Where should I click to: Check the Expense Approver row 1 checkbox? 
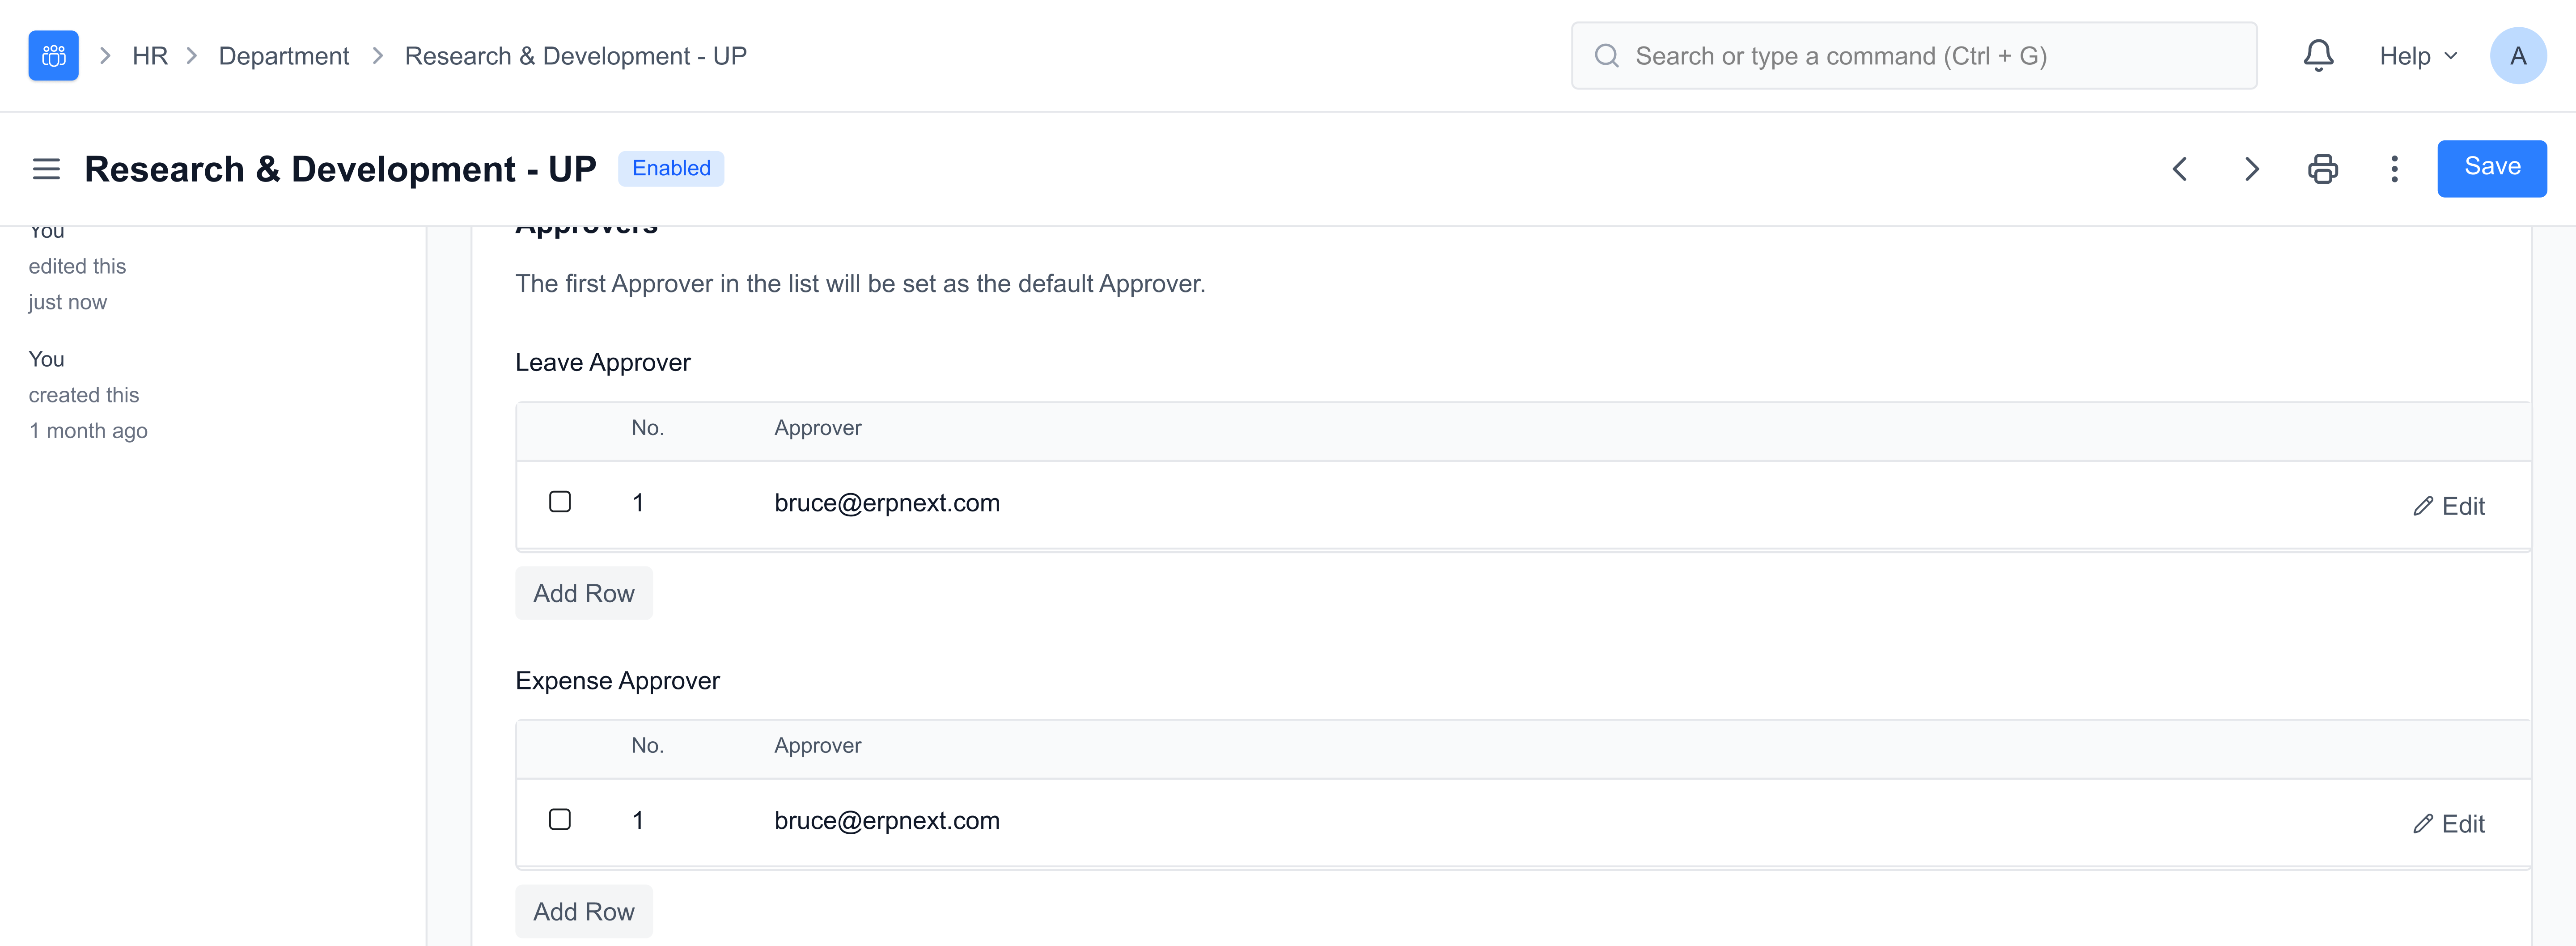560,820
